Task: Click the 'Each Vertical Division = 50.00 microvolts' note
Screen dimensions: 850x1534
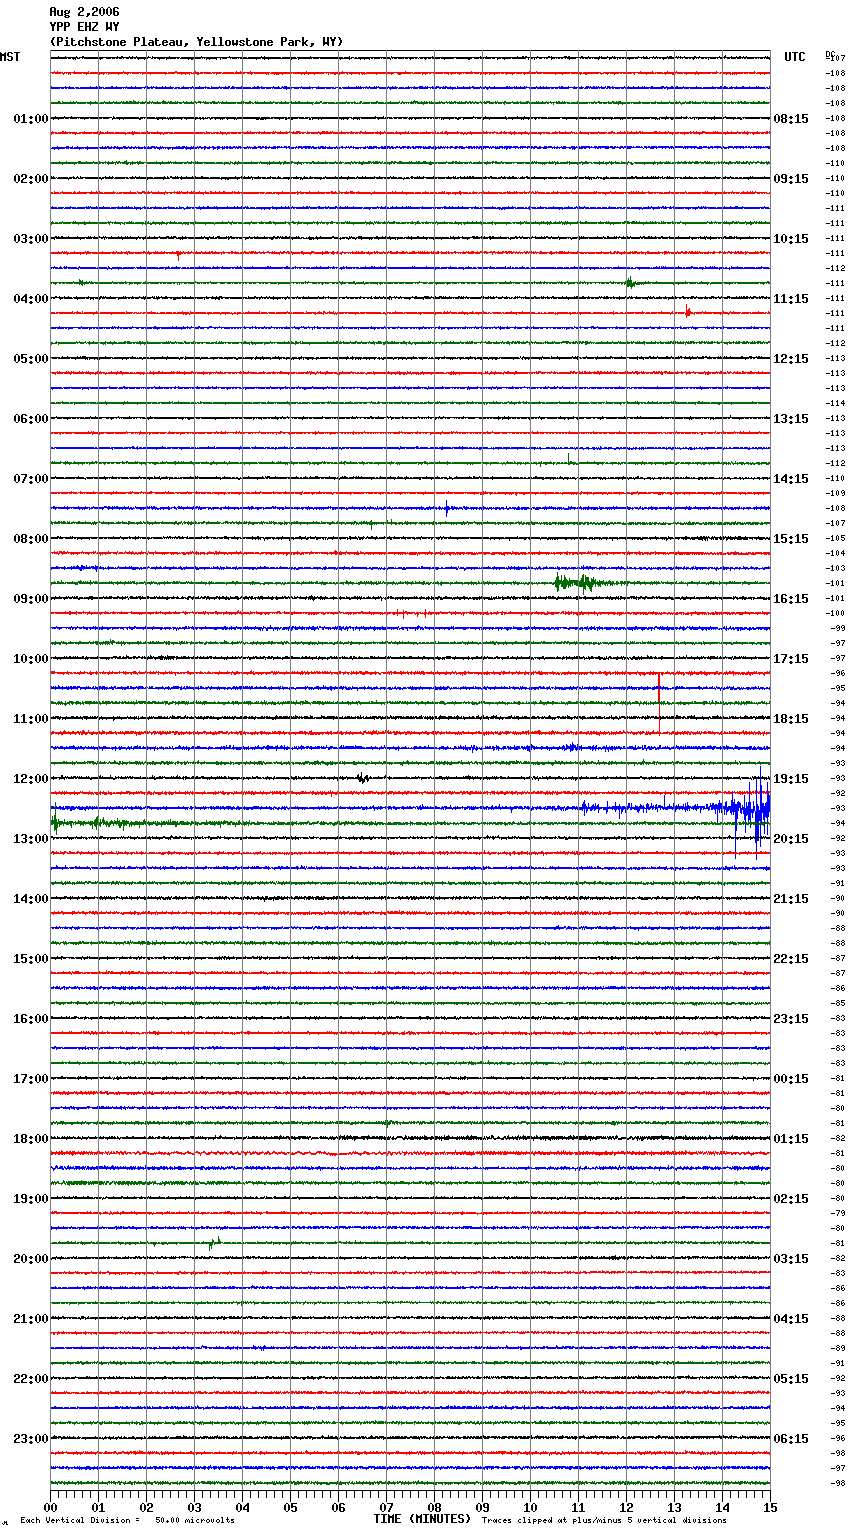Action: coord(127,1520)
